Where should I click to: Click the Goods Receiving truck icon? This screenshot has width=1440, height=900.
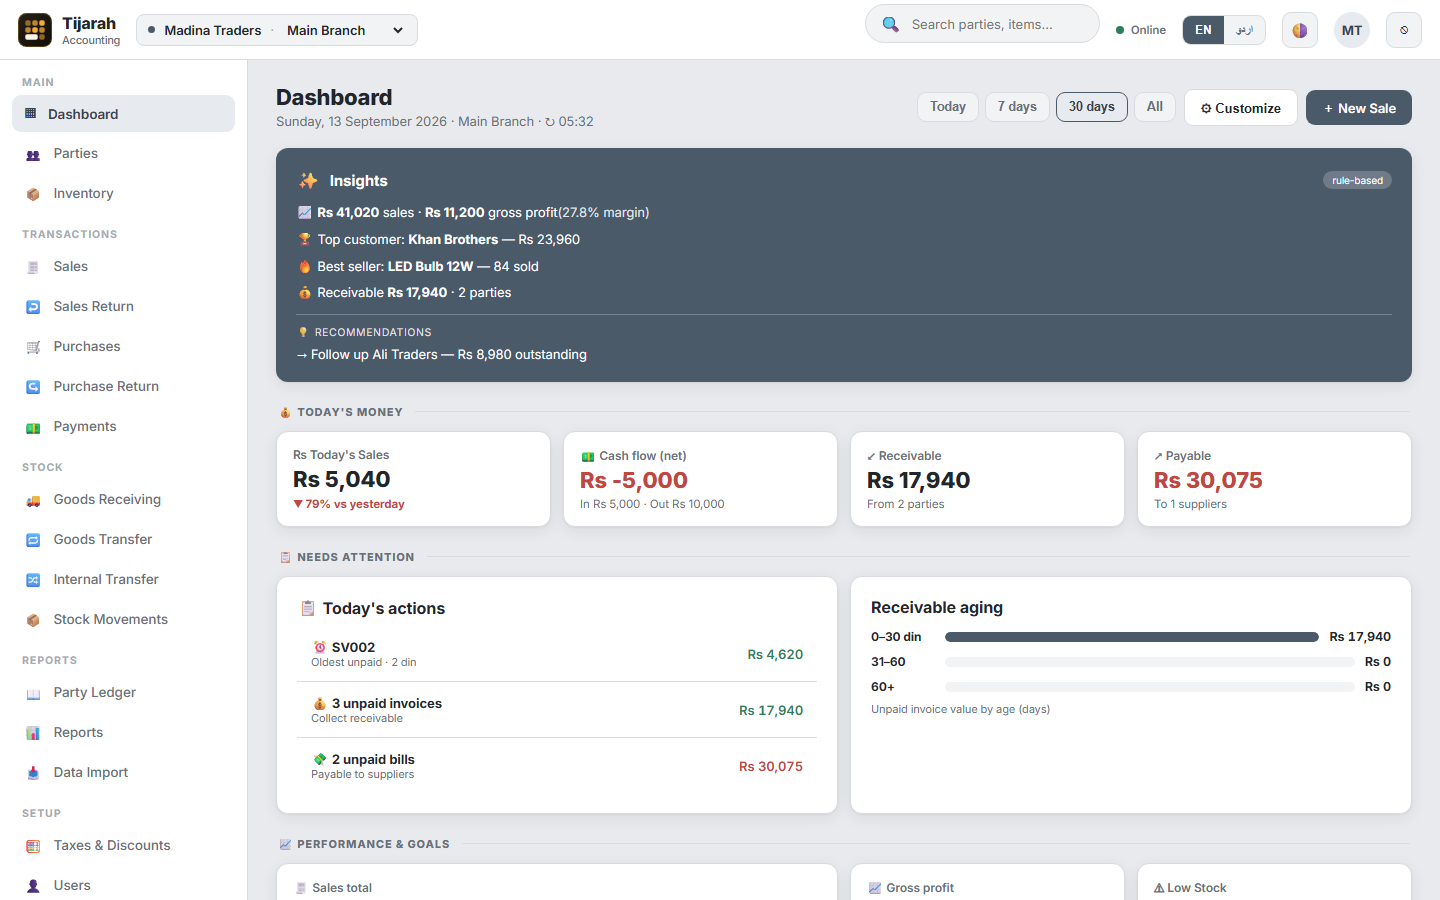coord(33,500)
